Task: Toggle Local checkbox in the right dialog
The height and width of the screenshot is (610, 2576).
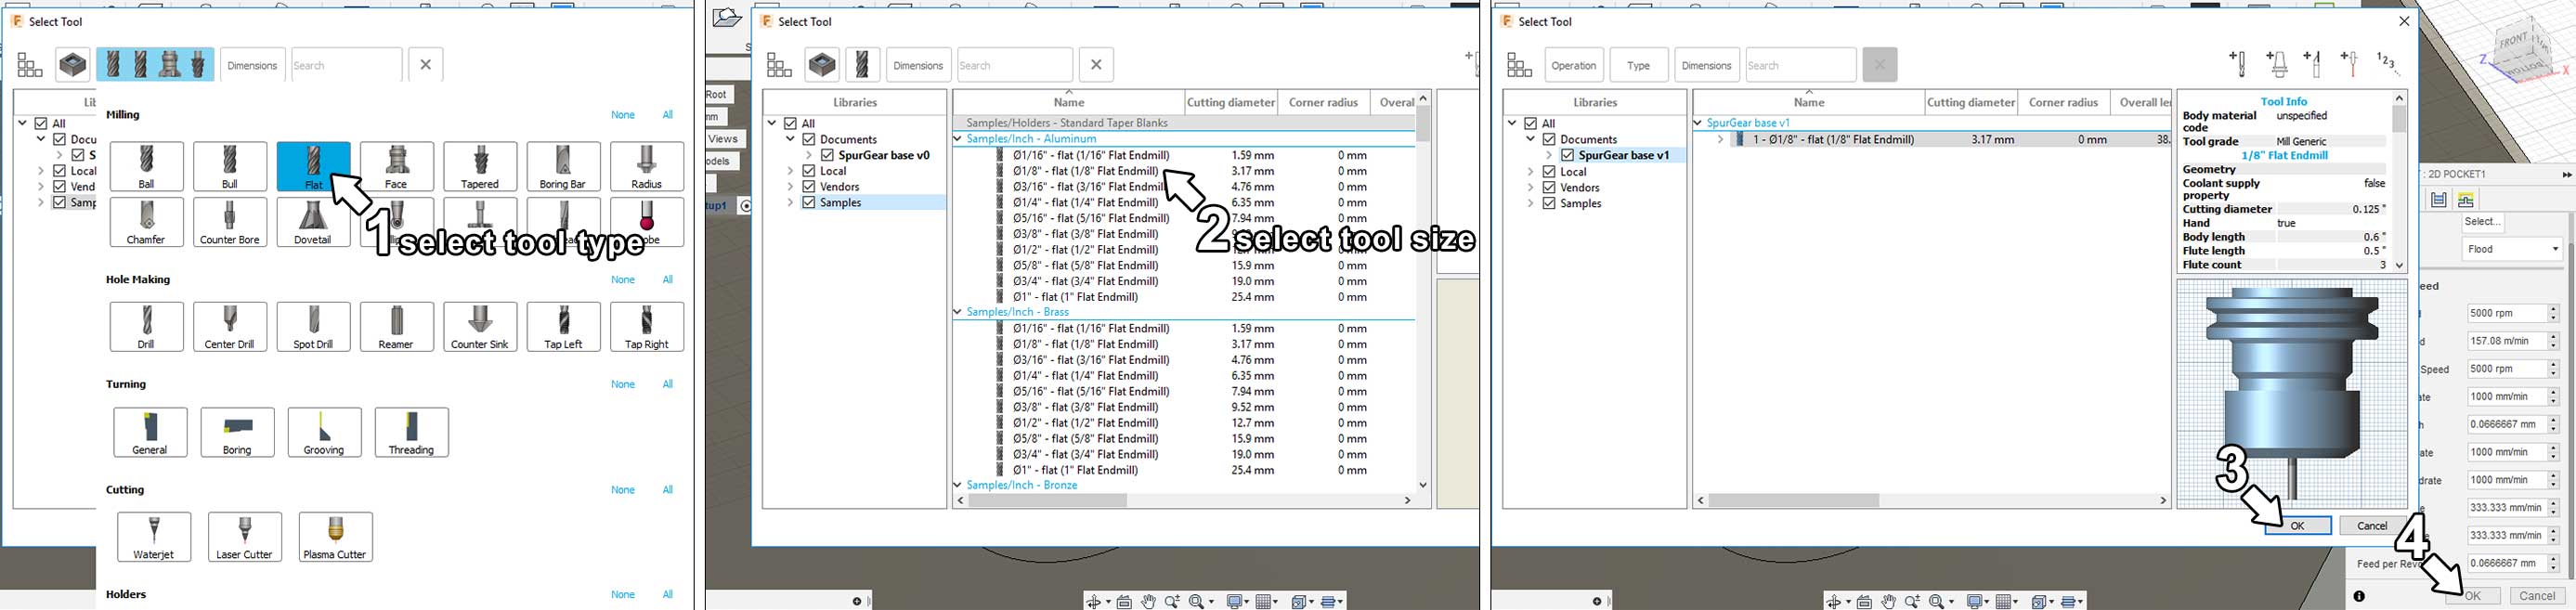Action: [x=1549, y=171]
